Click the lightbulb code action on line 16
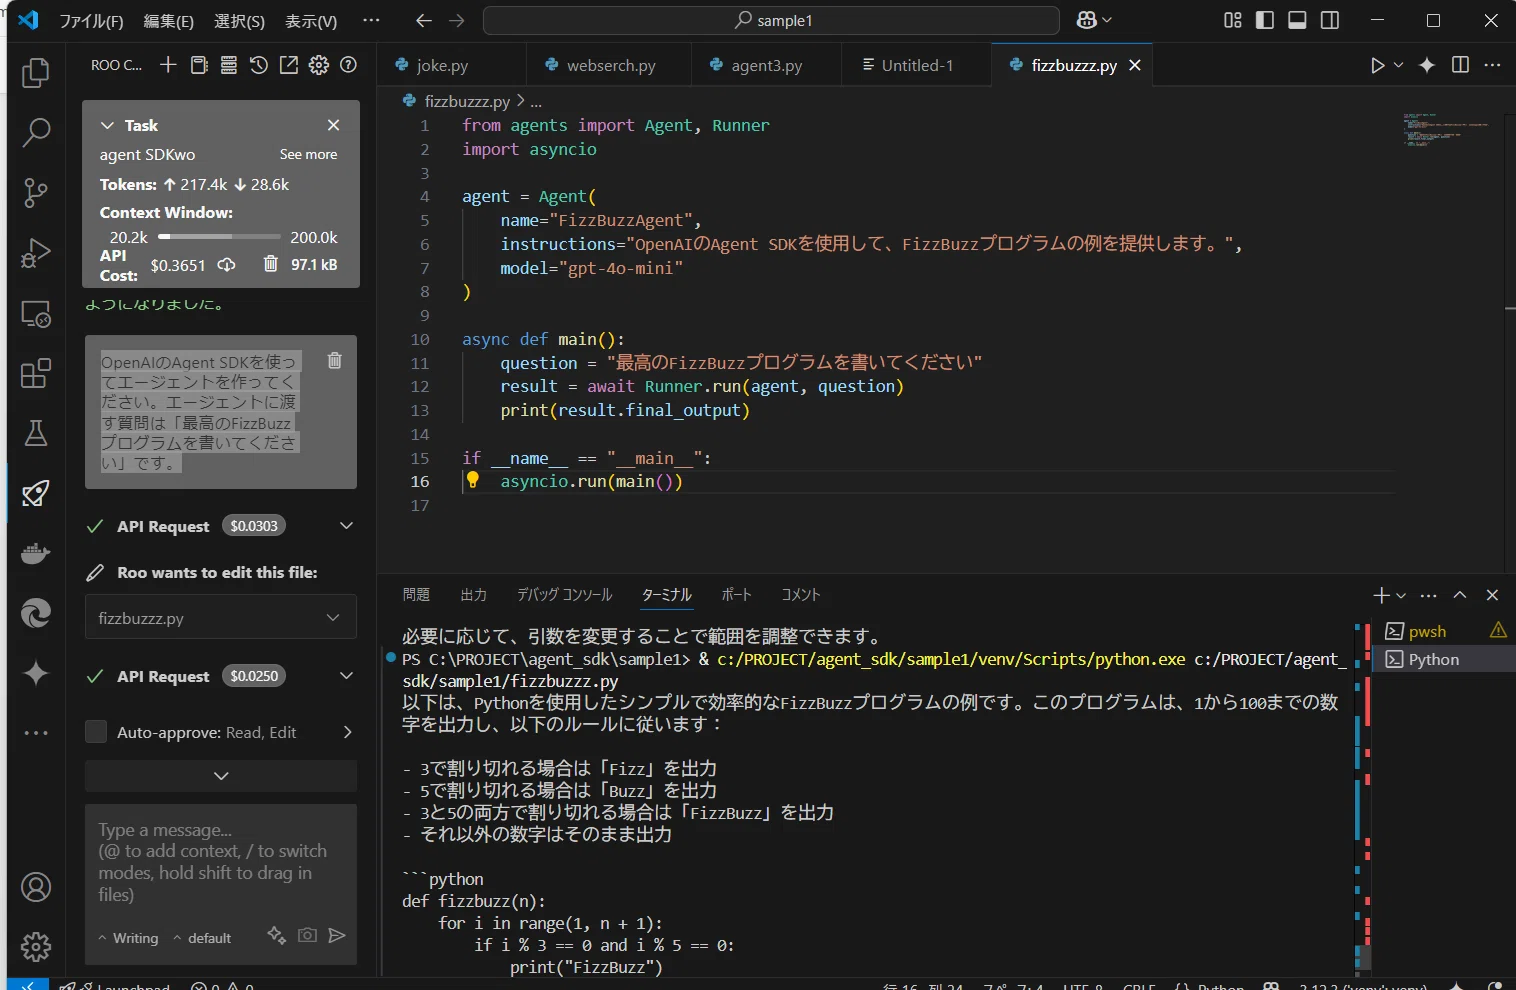 (473, 480)
